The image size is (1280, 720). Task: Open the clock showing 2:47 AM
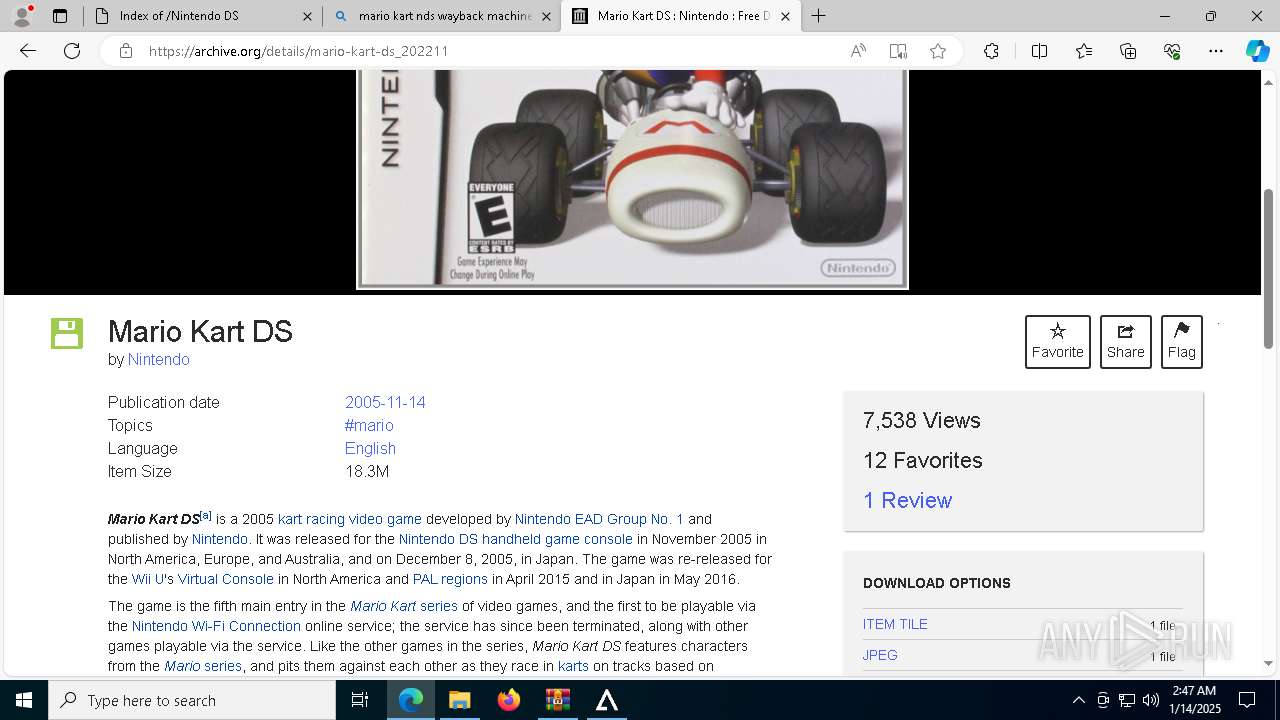coord(1196,700)
